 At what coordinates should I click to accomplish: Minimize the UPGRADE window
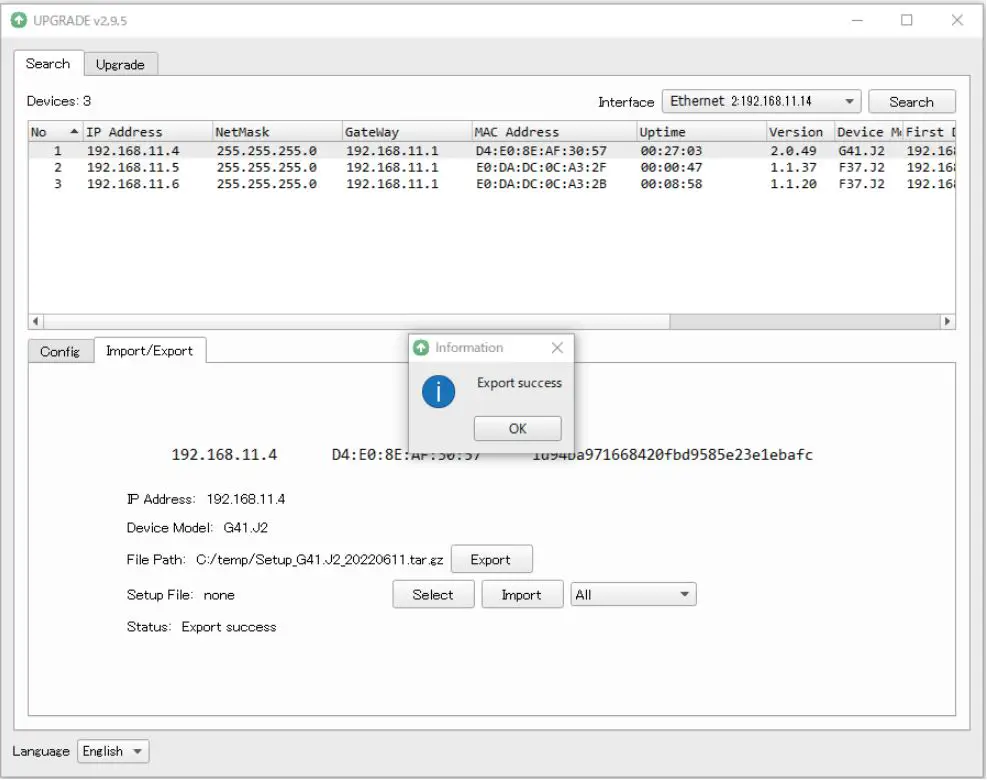point(857,20)
